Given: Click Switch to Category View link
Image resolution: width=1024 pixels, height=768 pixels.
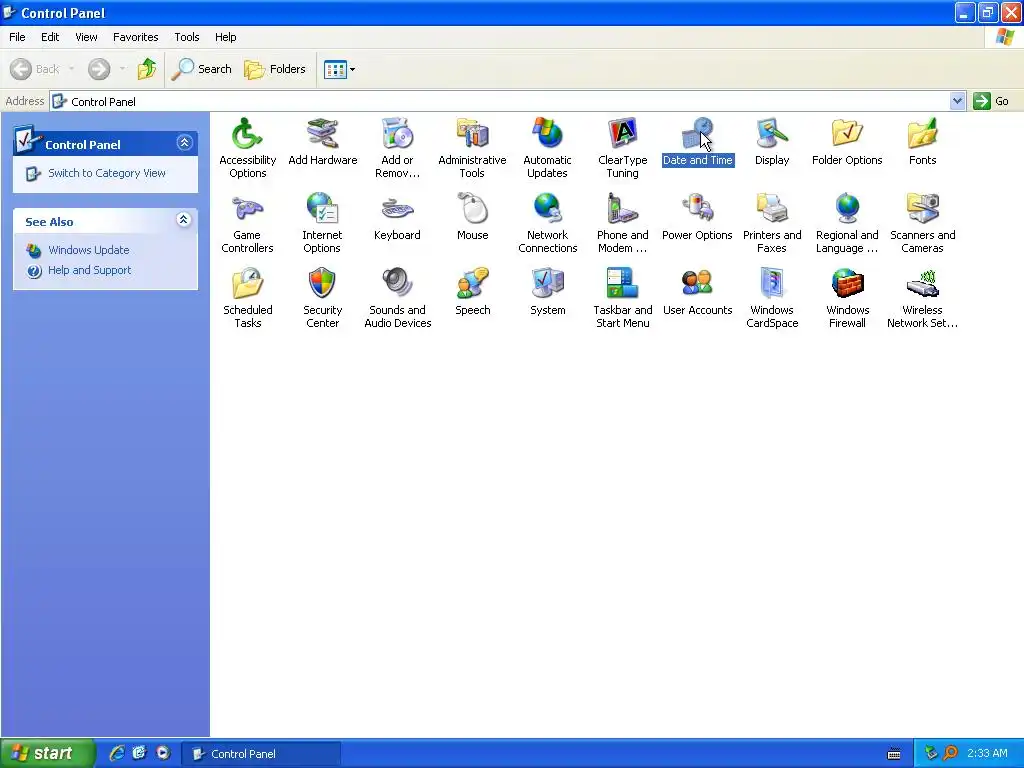Looking at the screenshot, I should tap(106, 173).
